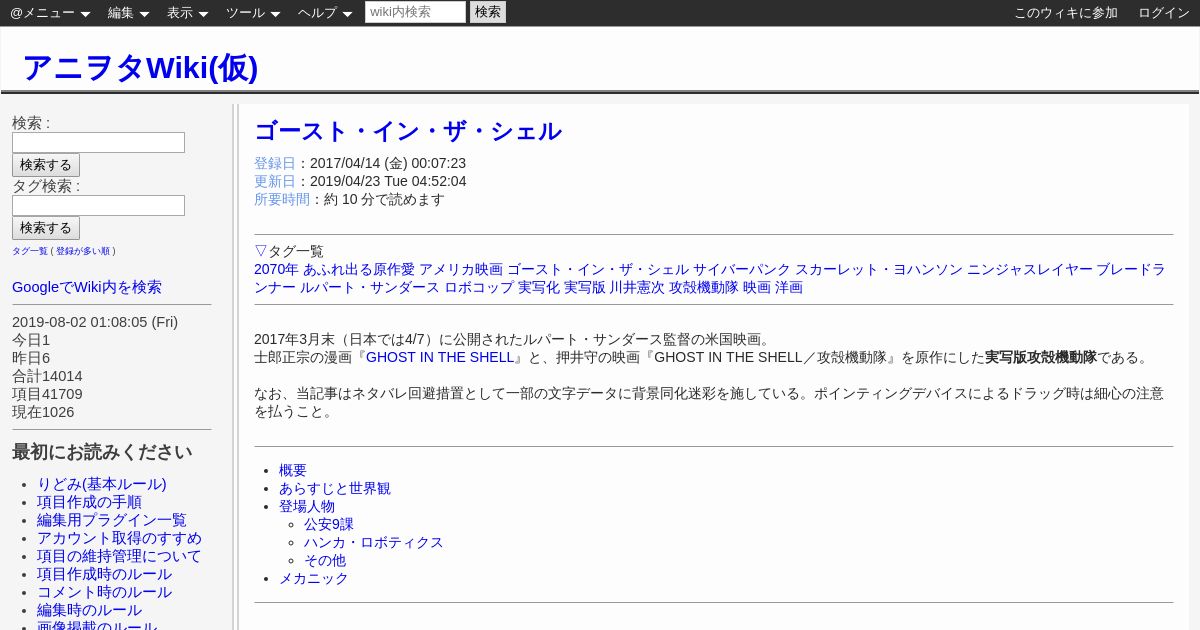Click the サイバーパンク tag
1200x630 pixels.
coord(742,269)
